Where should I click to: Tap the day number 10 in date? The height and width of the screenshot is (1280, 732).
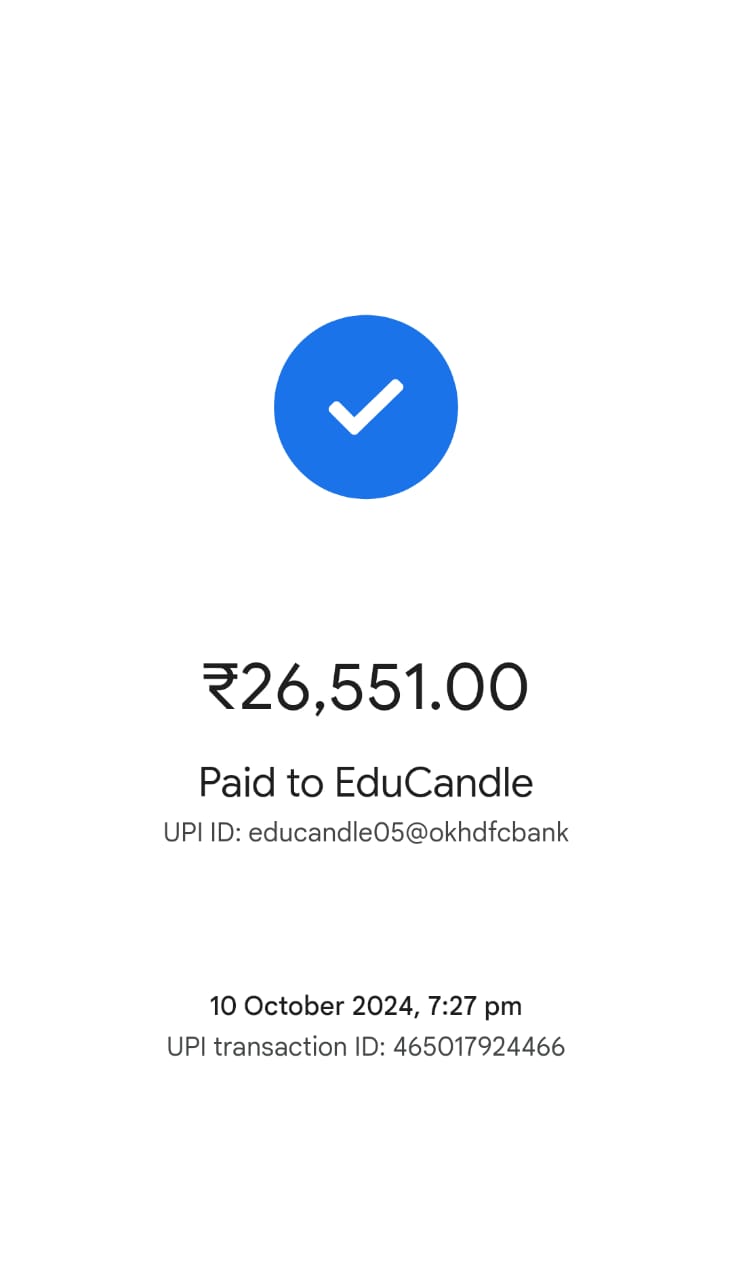(x=222, y=1006)
